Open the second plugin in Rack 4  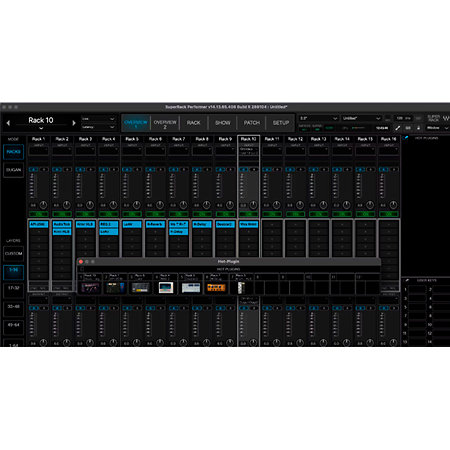pyautogui.click(x=109, y=232)
